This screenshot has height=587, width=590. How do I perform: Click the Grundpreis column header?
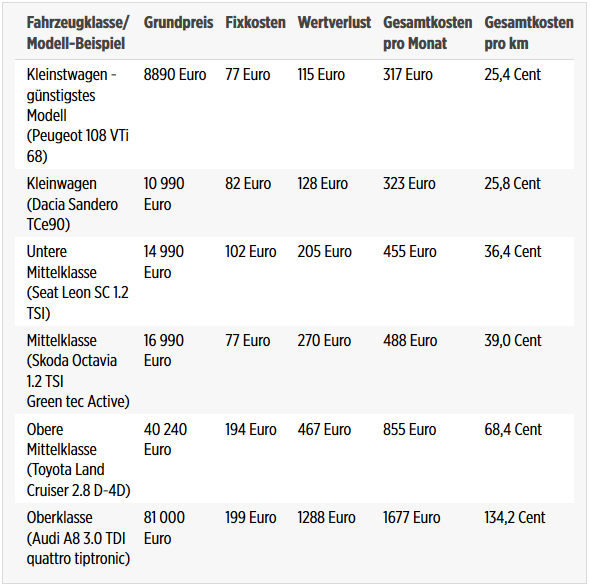(178, 23)
